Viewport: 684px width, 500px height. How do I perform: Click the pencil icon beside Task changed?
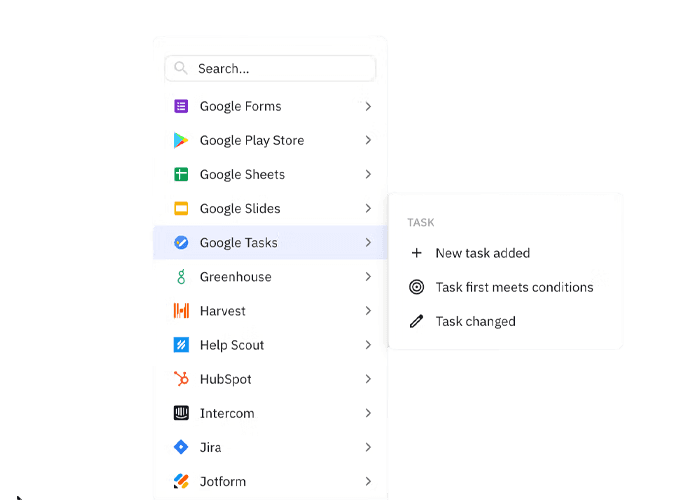[417, 321]
